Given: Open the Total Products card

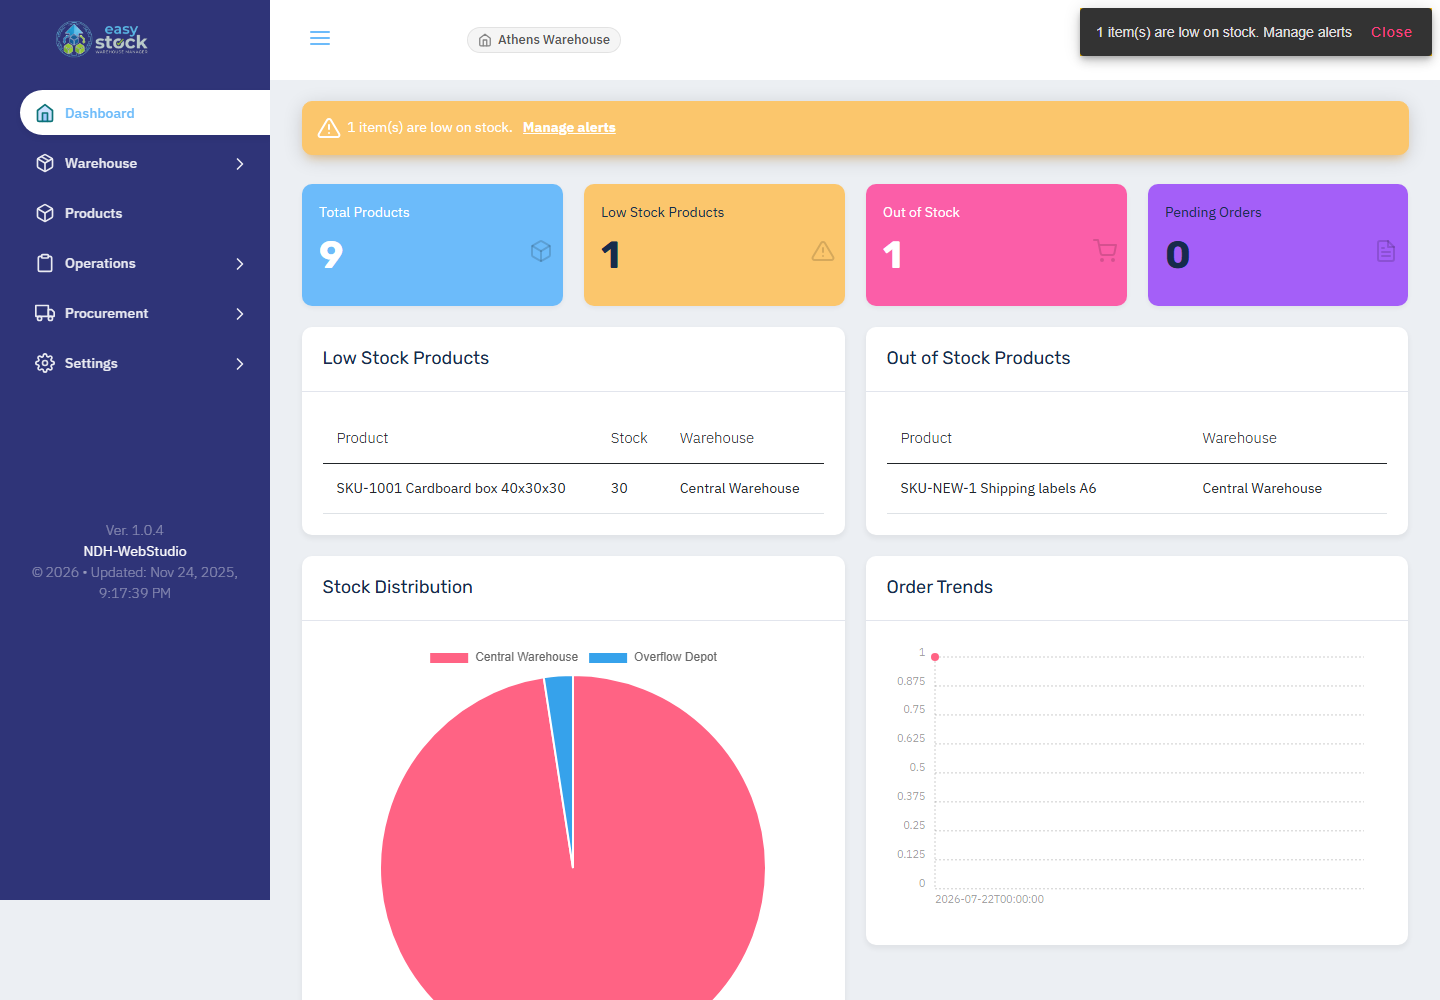Looking at the screenshot, I should pos(432,245).
